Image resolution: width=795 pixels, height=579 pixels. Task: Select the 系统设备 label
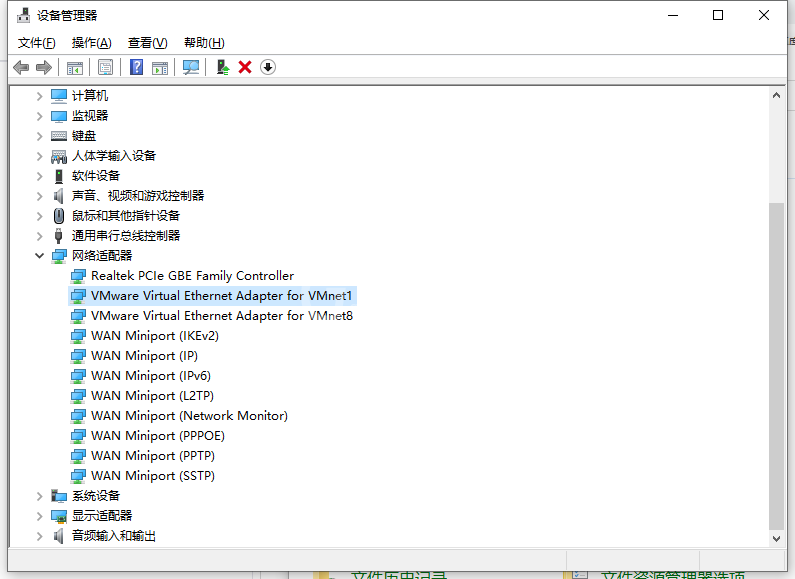point(96,496)
